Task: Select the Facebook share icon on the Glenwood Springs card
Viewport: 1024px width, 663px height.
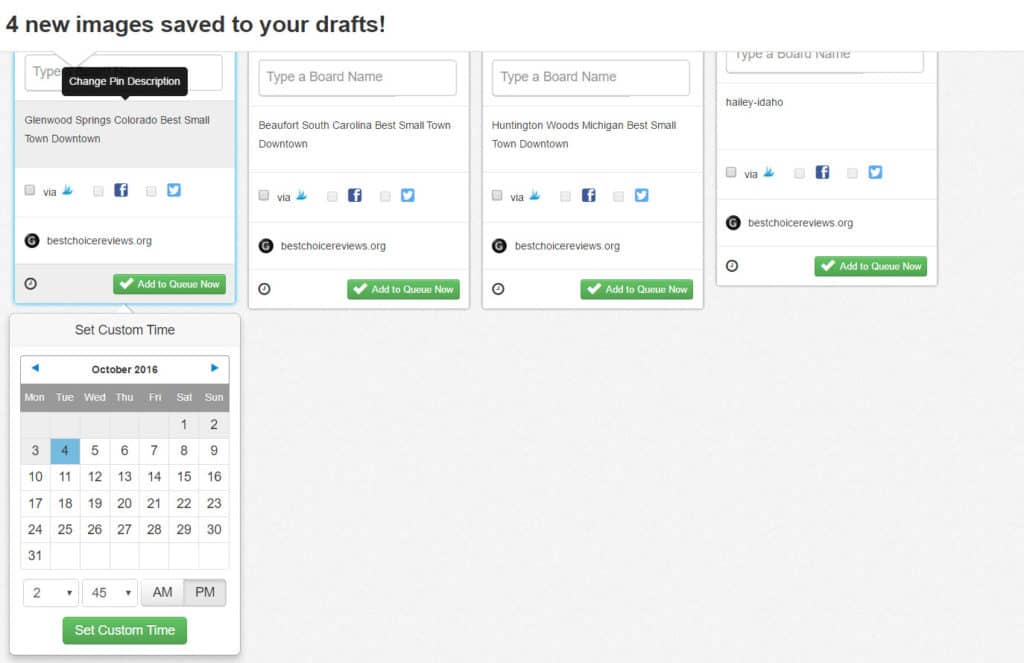Action: tap(120, 189)
